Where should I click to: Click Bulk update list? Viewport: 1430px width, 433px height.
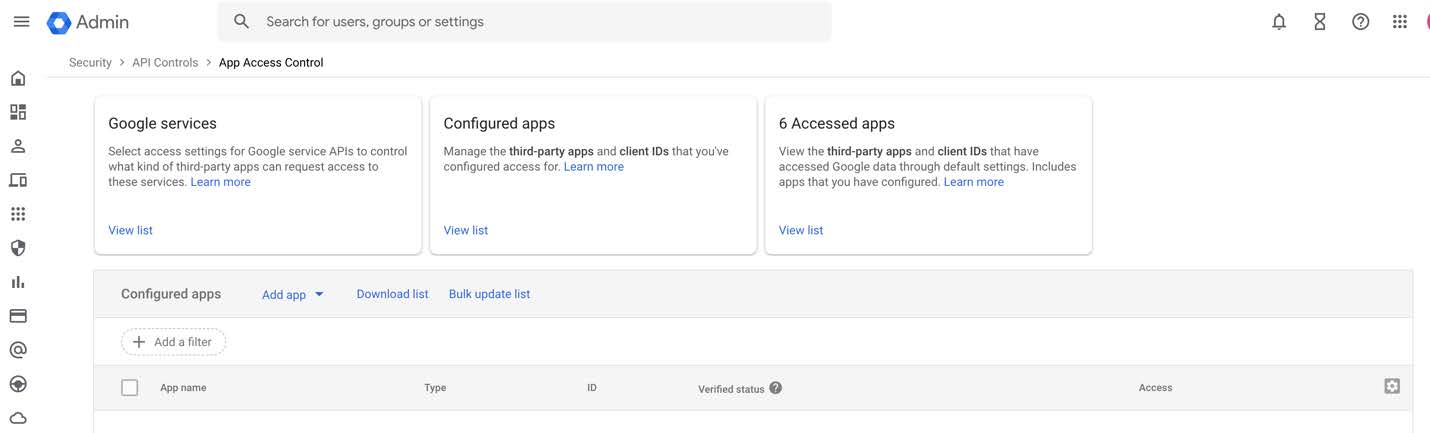(489, 294)
